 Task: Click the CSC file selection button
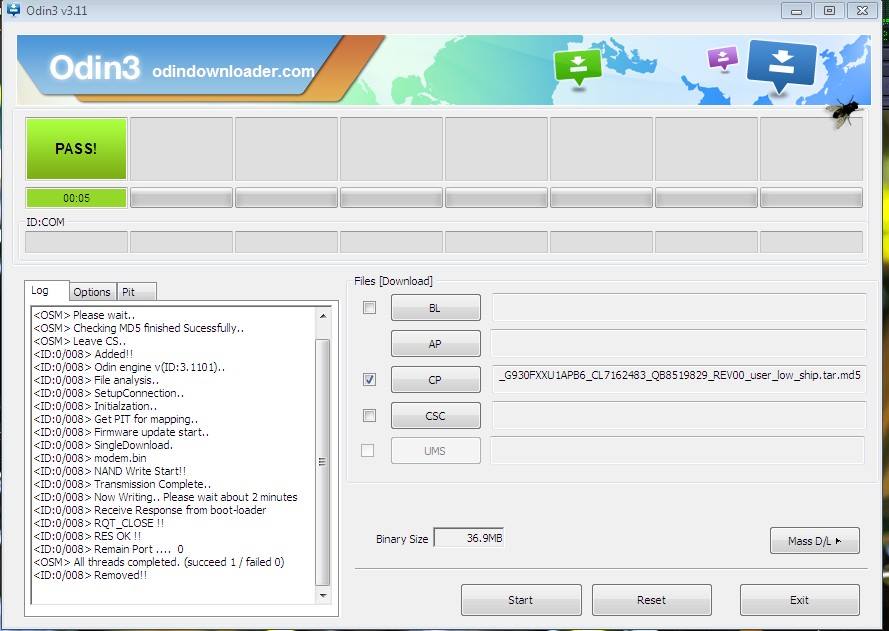435,415
